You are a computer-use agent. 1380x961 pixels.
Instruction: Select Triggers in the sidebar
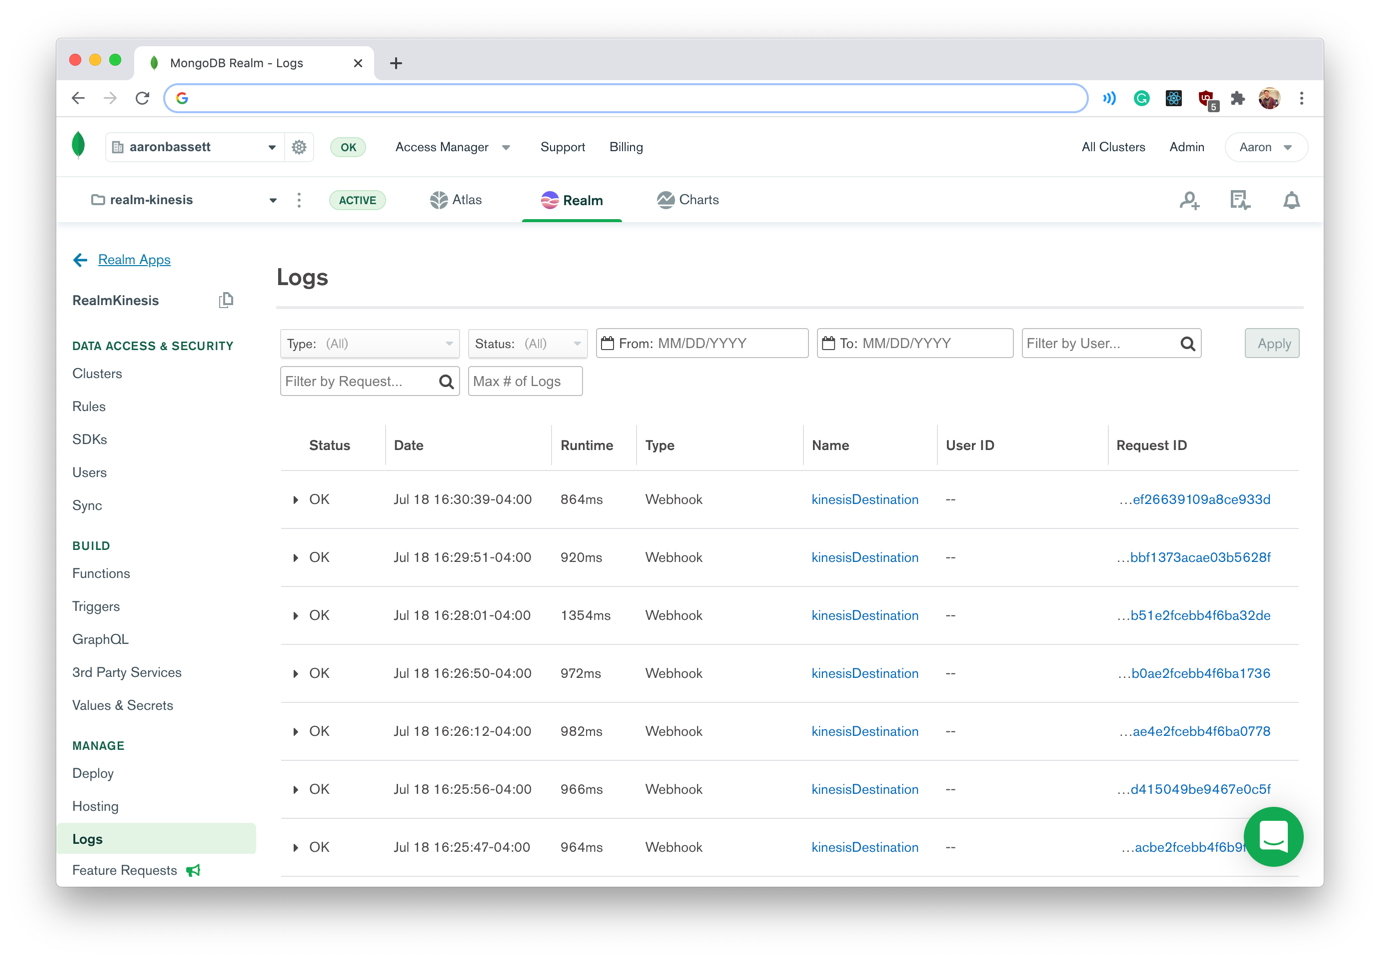(x=96, y=606)
